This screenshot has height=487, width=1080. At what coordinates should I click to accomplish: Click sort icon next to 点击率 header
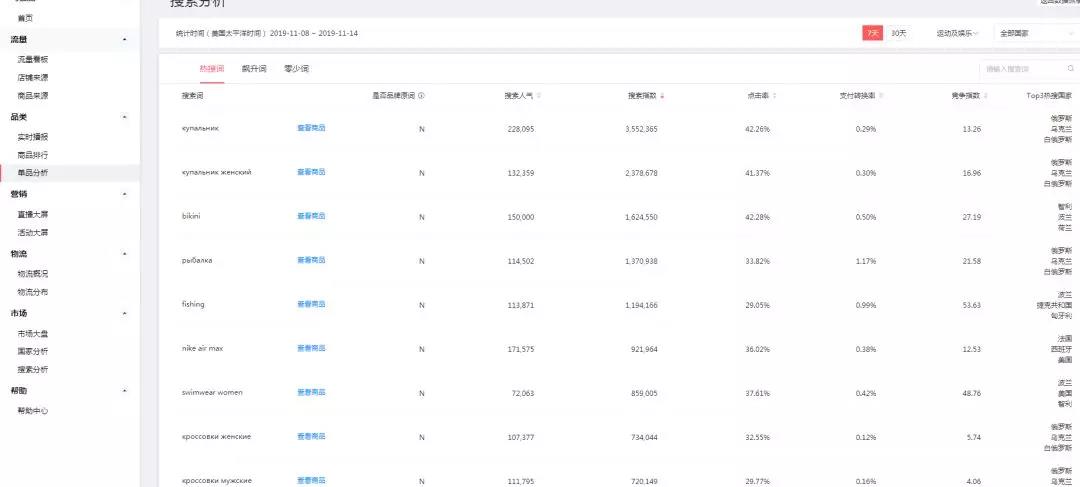point(774,96)
